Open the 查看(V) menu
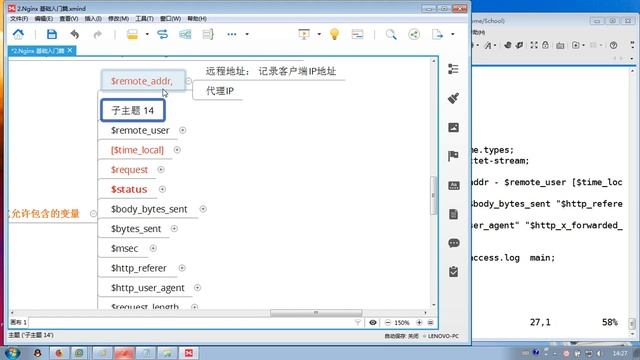 tap(69, 19)
